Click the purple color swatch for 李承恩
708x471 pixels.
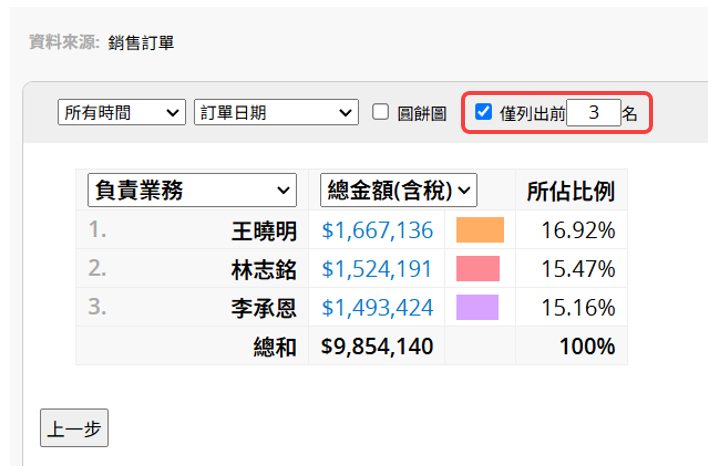480,308
